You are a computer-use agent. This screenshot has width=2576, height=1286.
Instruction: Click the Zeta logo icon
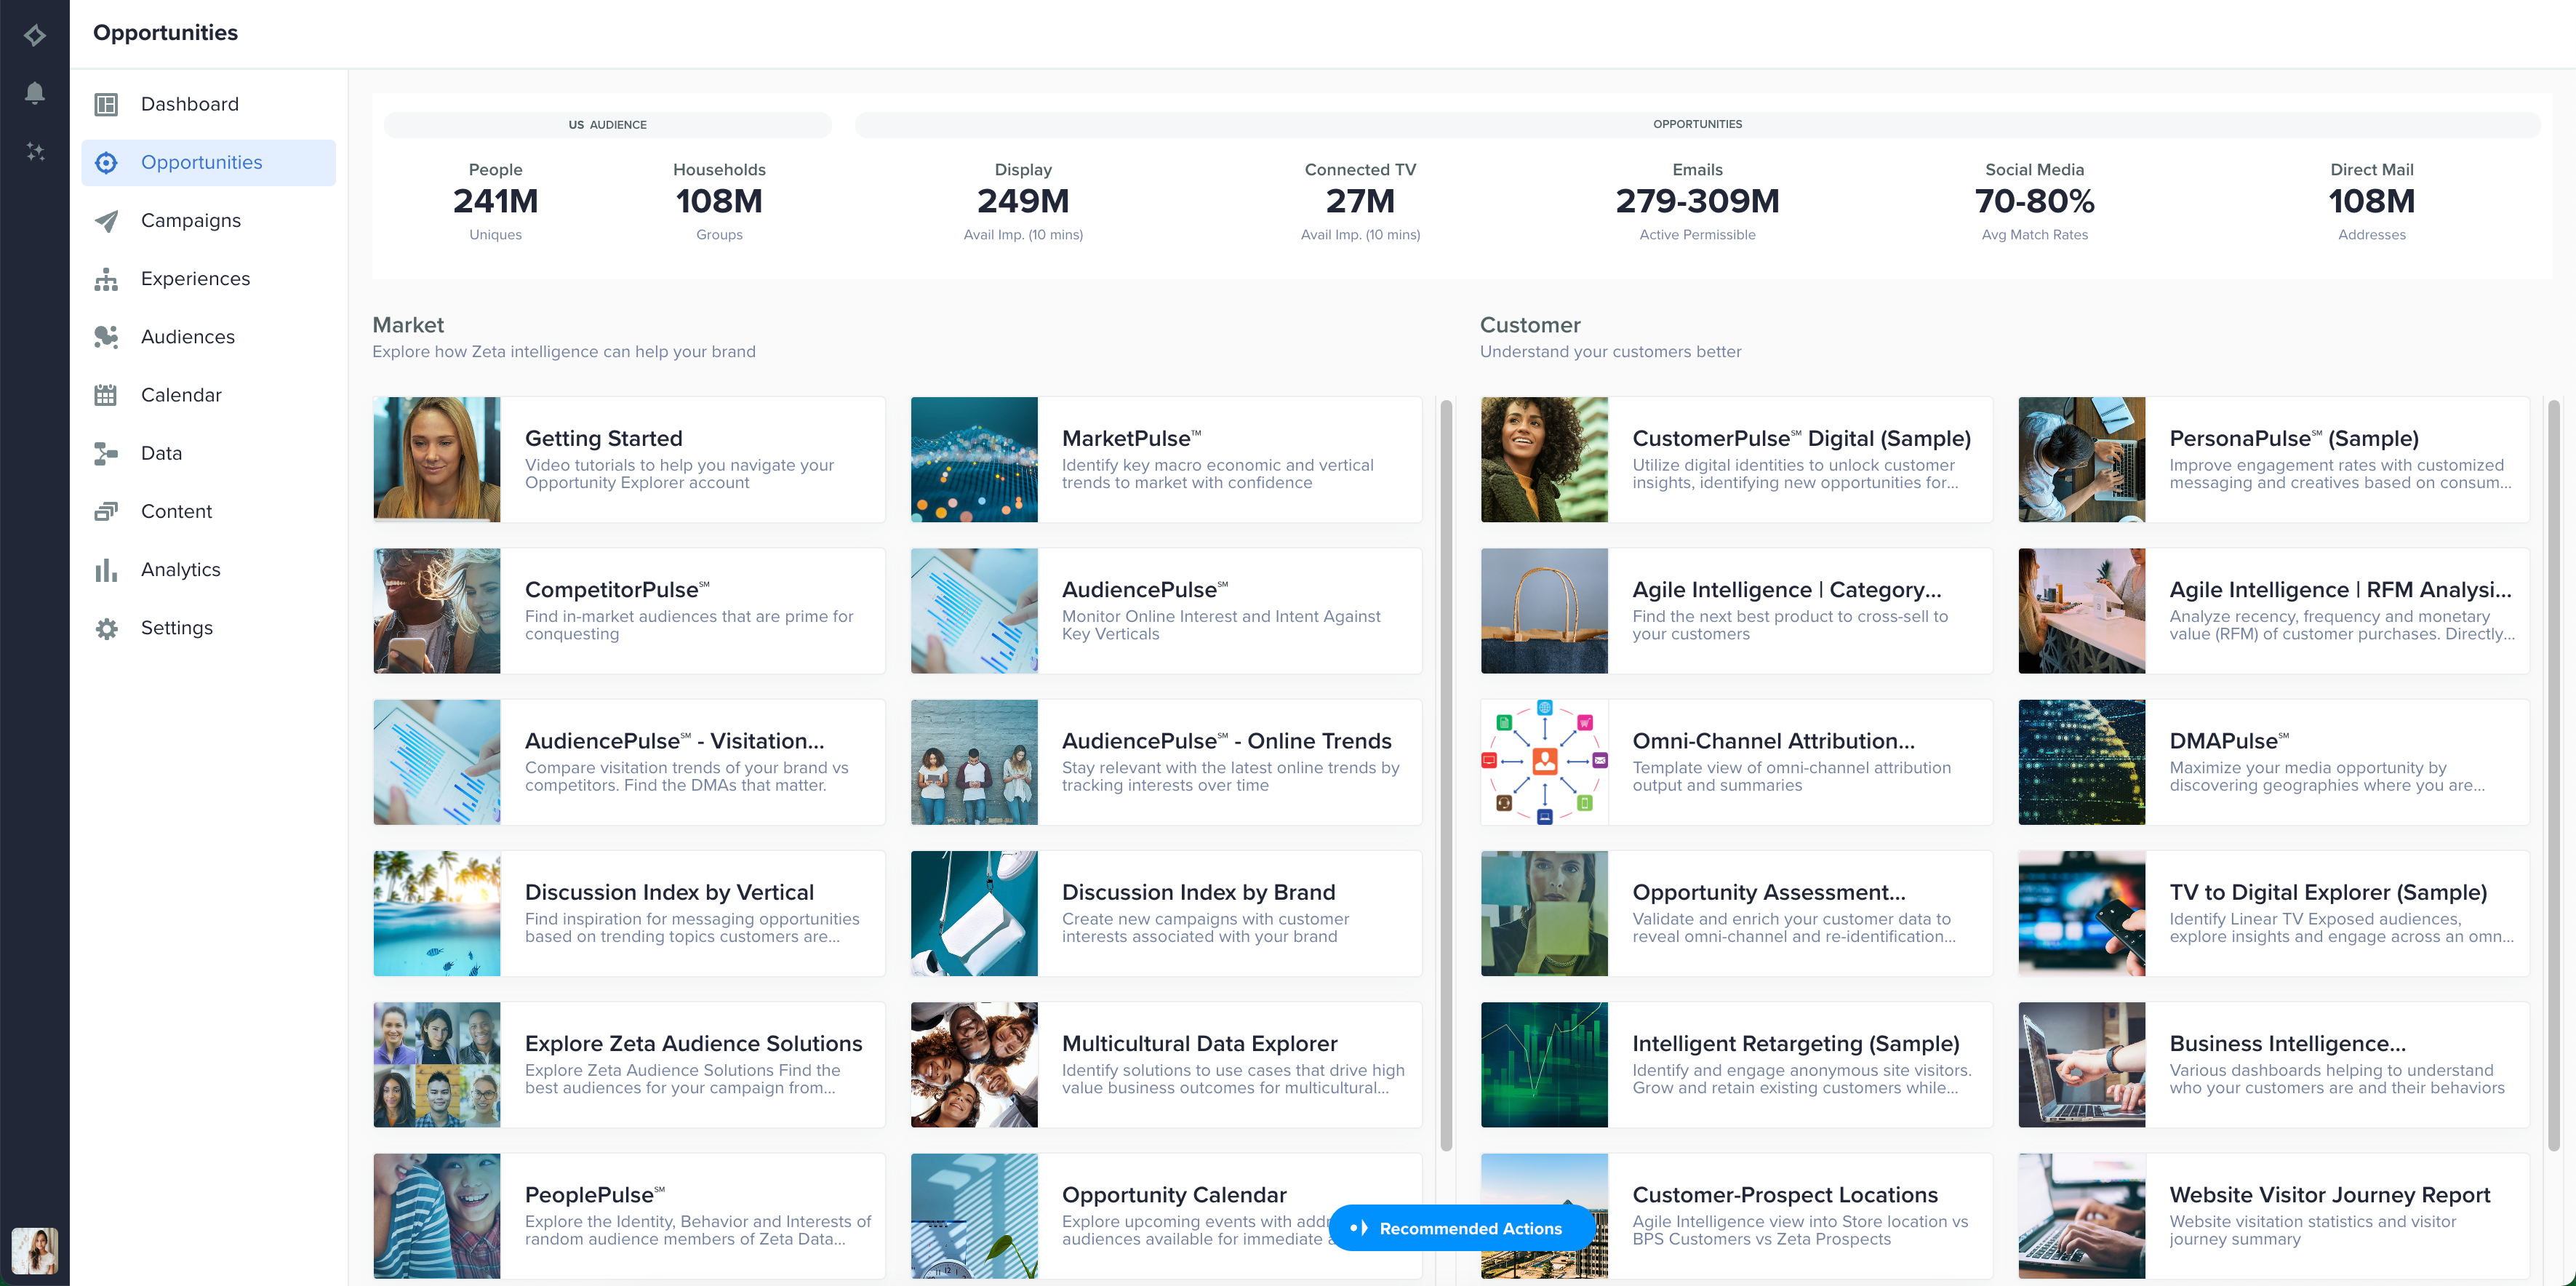coord(35,35)
